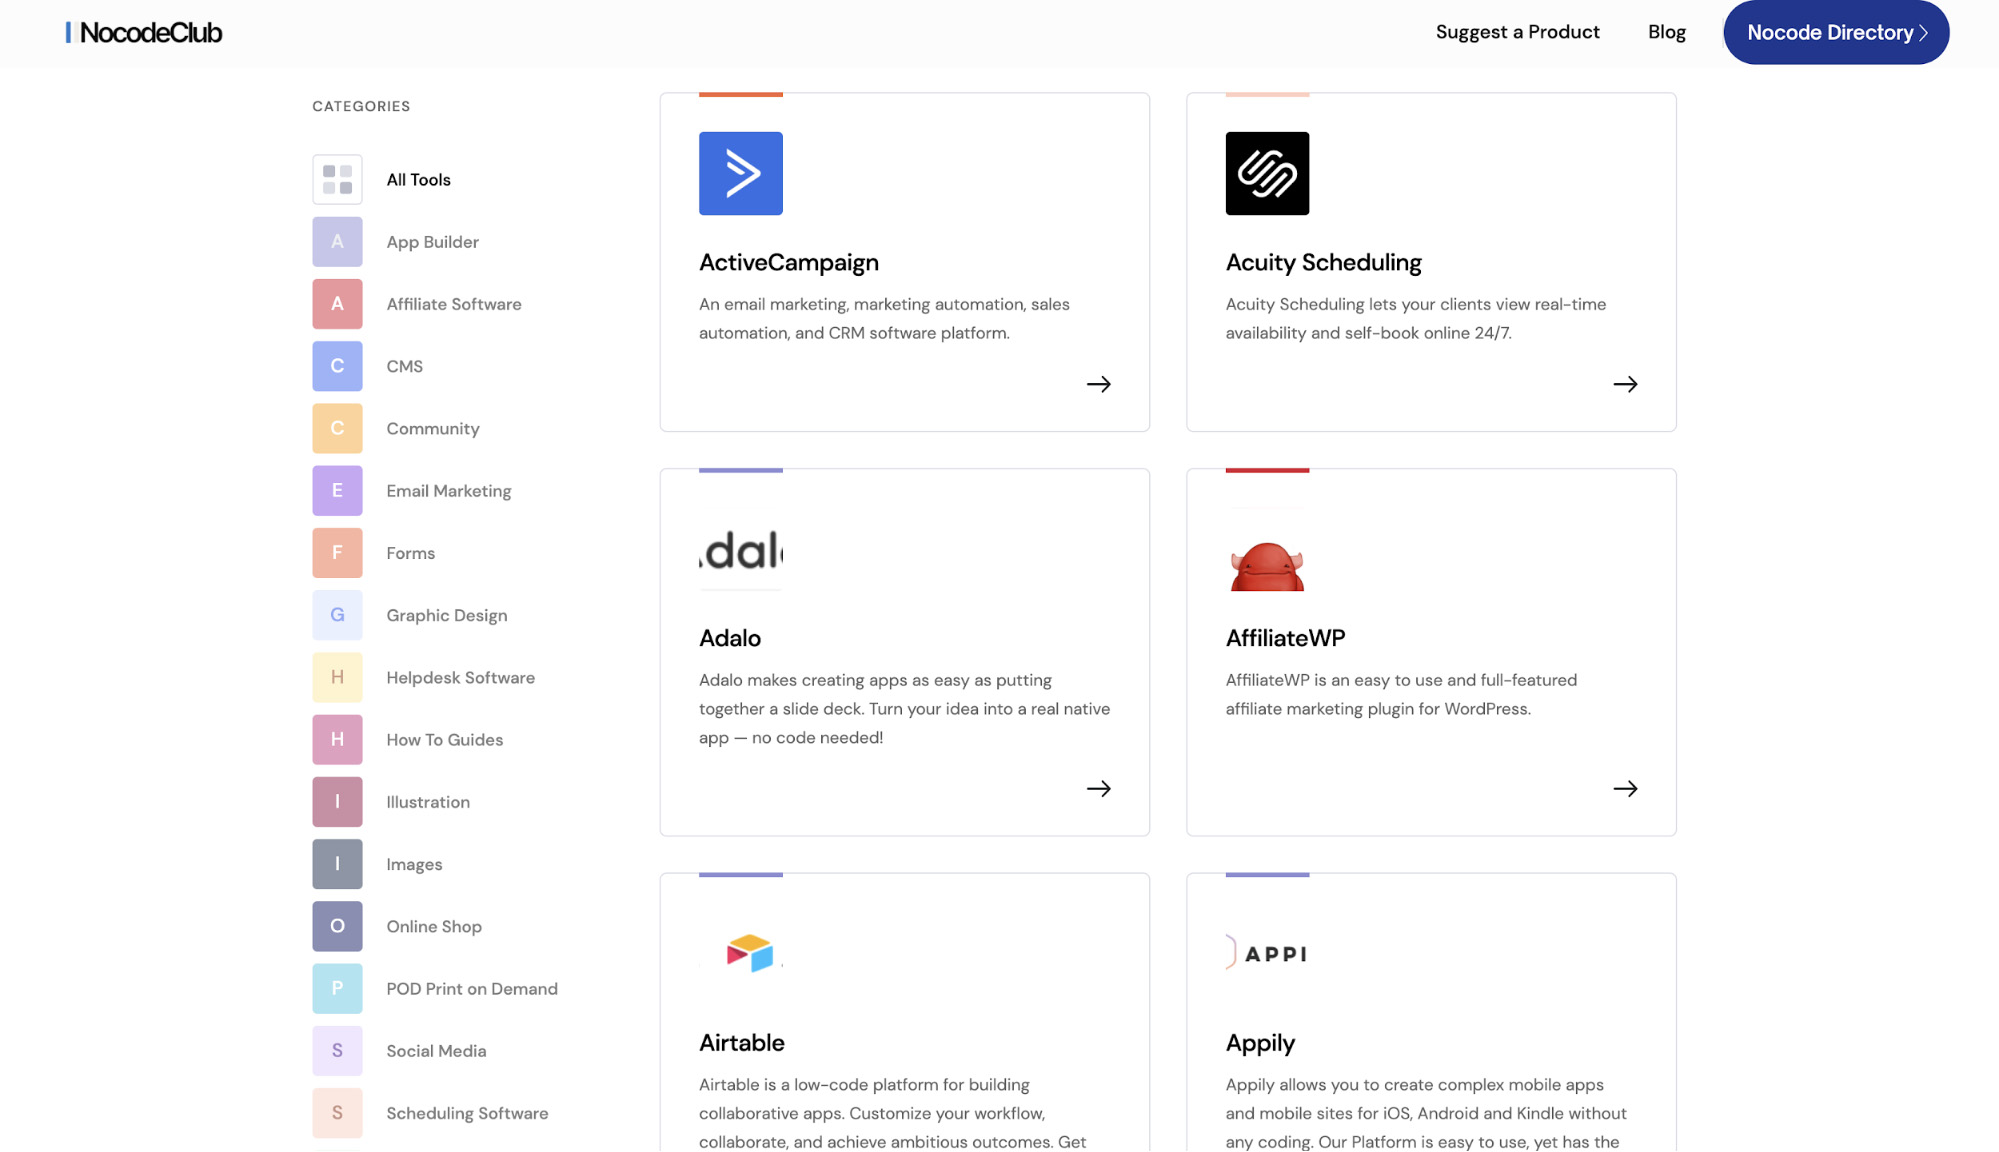Filter by Affiliate Software category

pos(454,304)
